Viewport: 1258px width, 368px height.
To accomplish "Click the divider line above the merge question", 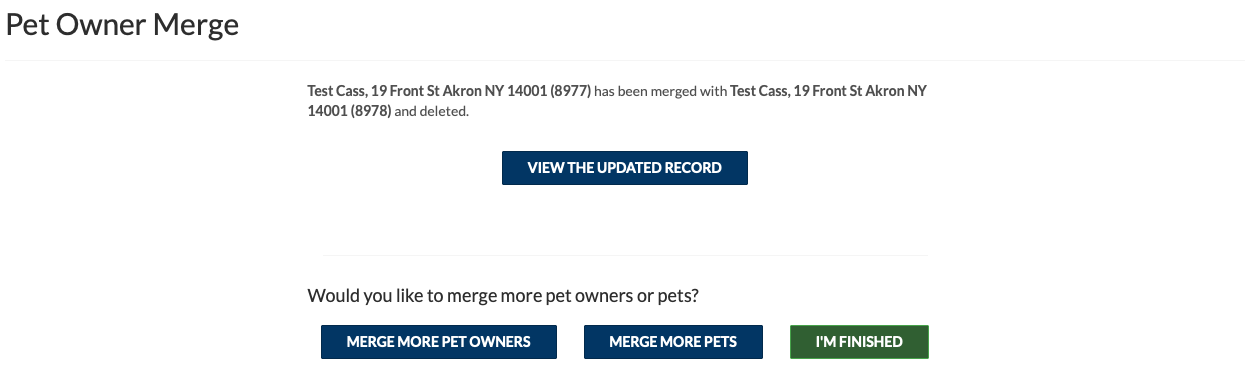I will point(626,255).
